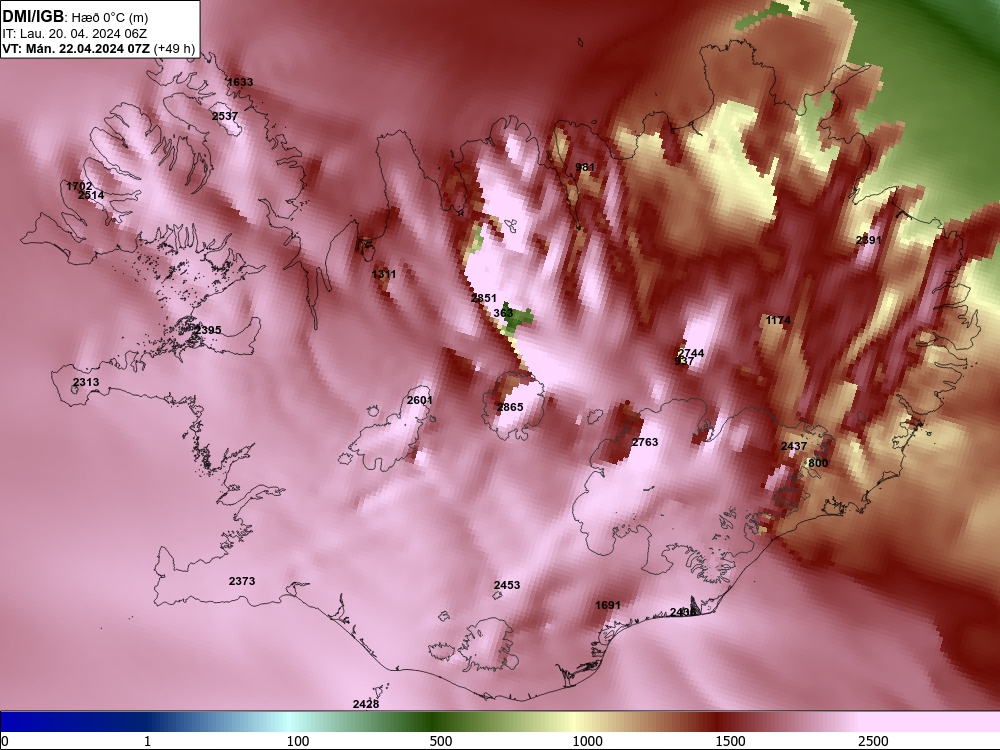
Task: Click the legend label 2500
Action: pyautogui.click(x=873, y=741)
